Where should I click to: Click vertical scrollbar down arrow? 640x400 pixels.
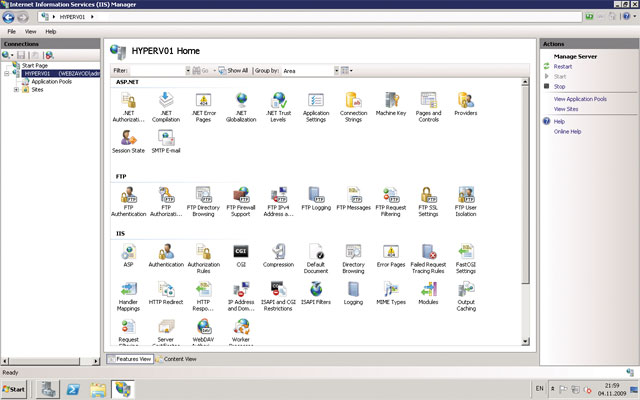(525, 341)
